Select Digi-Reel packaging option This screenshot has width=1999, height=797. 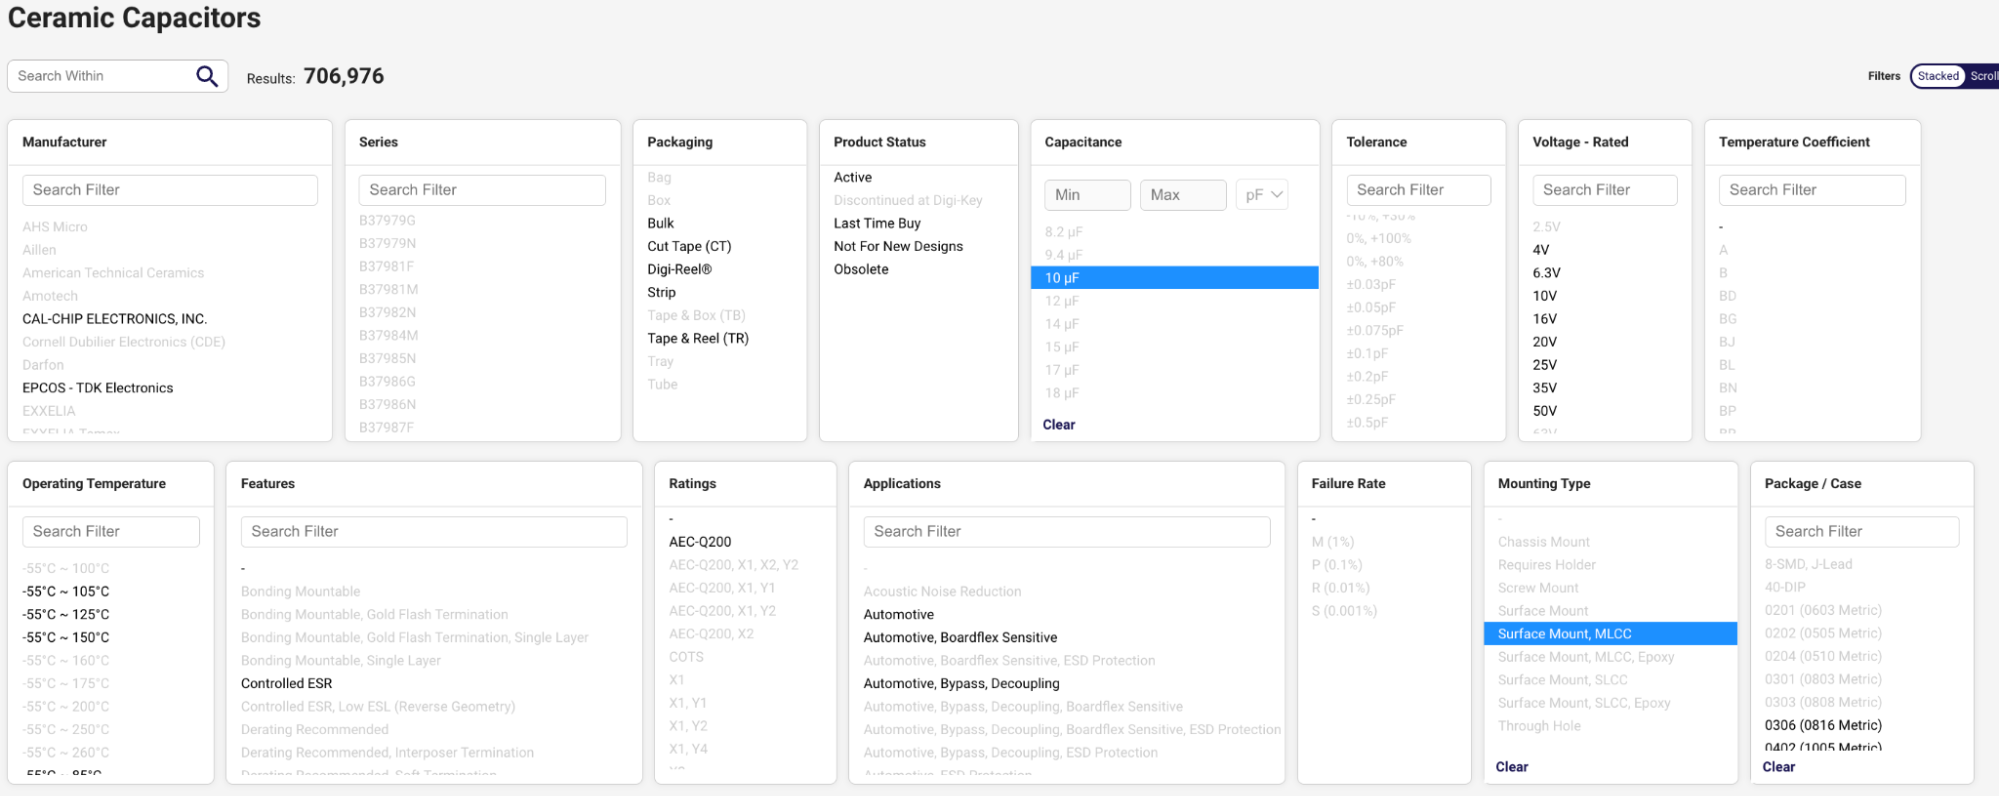point(679,269)
